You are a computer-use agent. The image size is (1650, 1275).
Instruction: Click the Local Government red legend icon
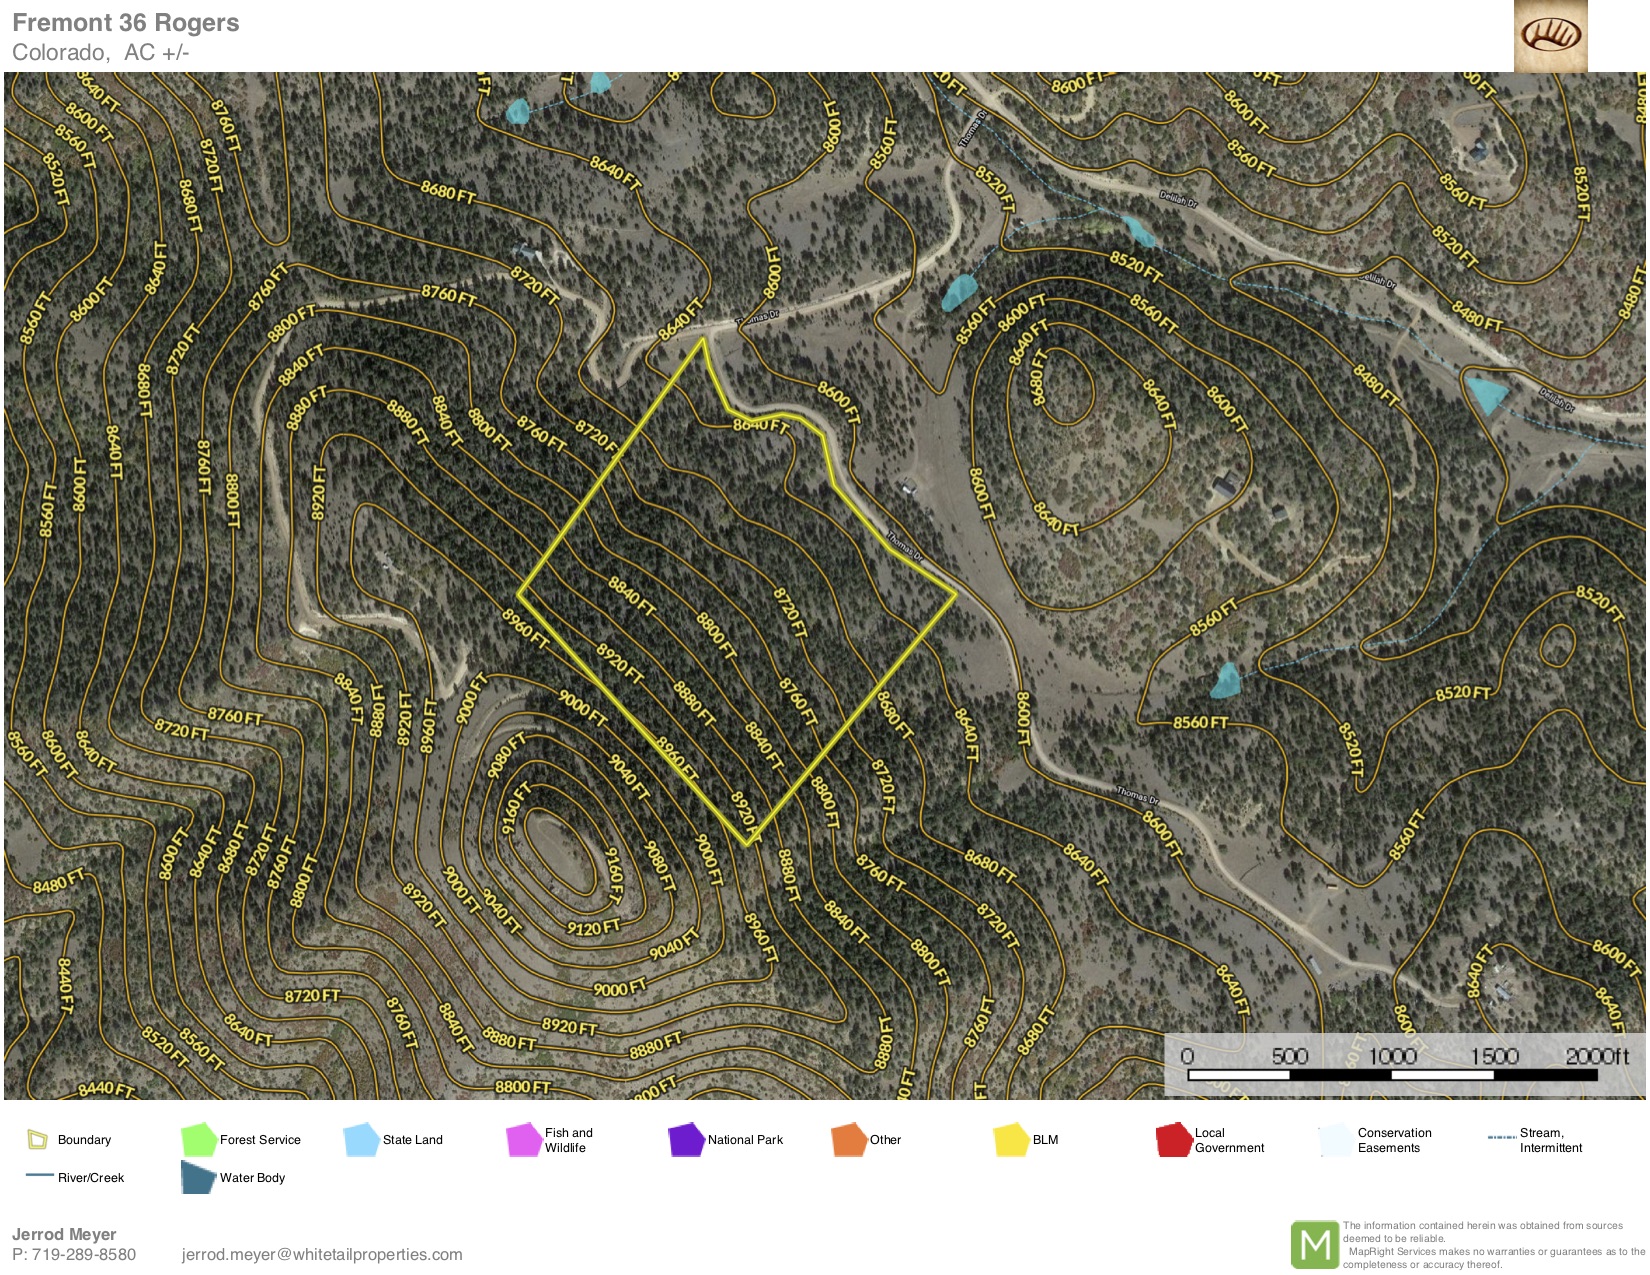(x=1173, y=1140)
